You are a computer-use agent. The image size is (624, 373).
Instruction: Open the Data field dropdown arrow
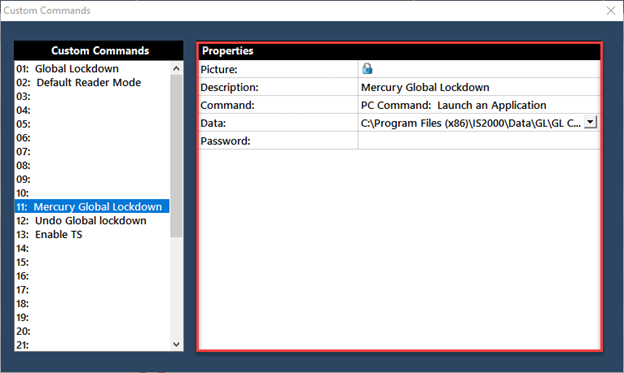coord(591,122)
